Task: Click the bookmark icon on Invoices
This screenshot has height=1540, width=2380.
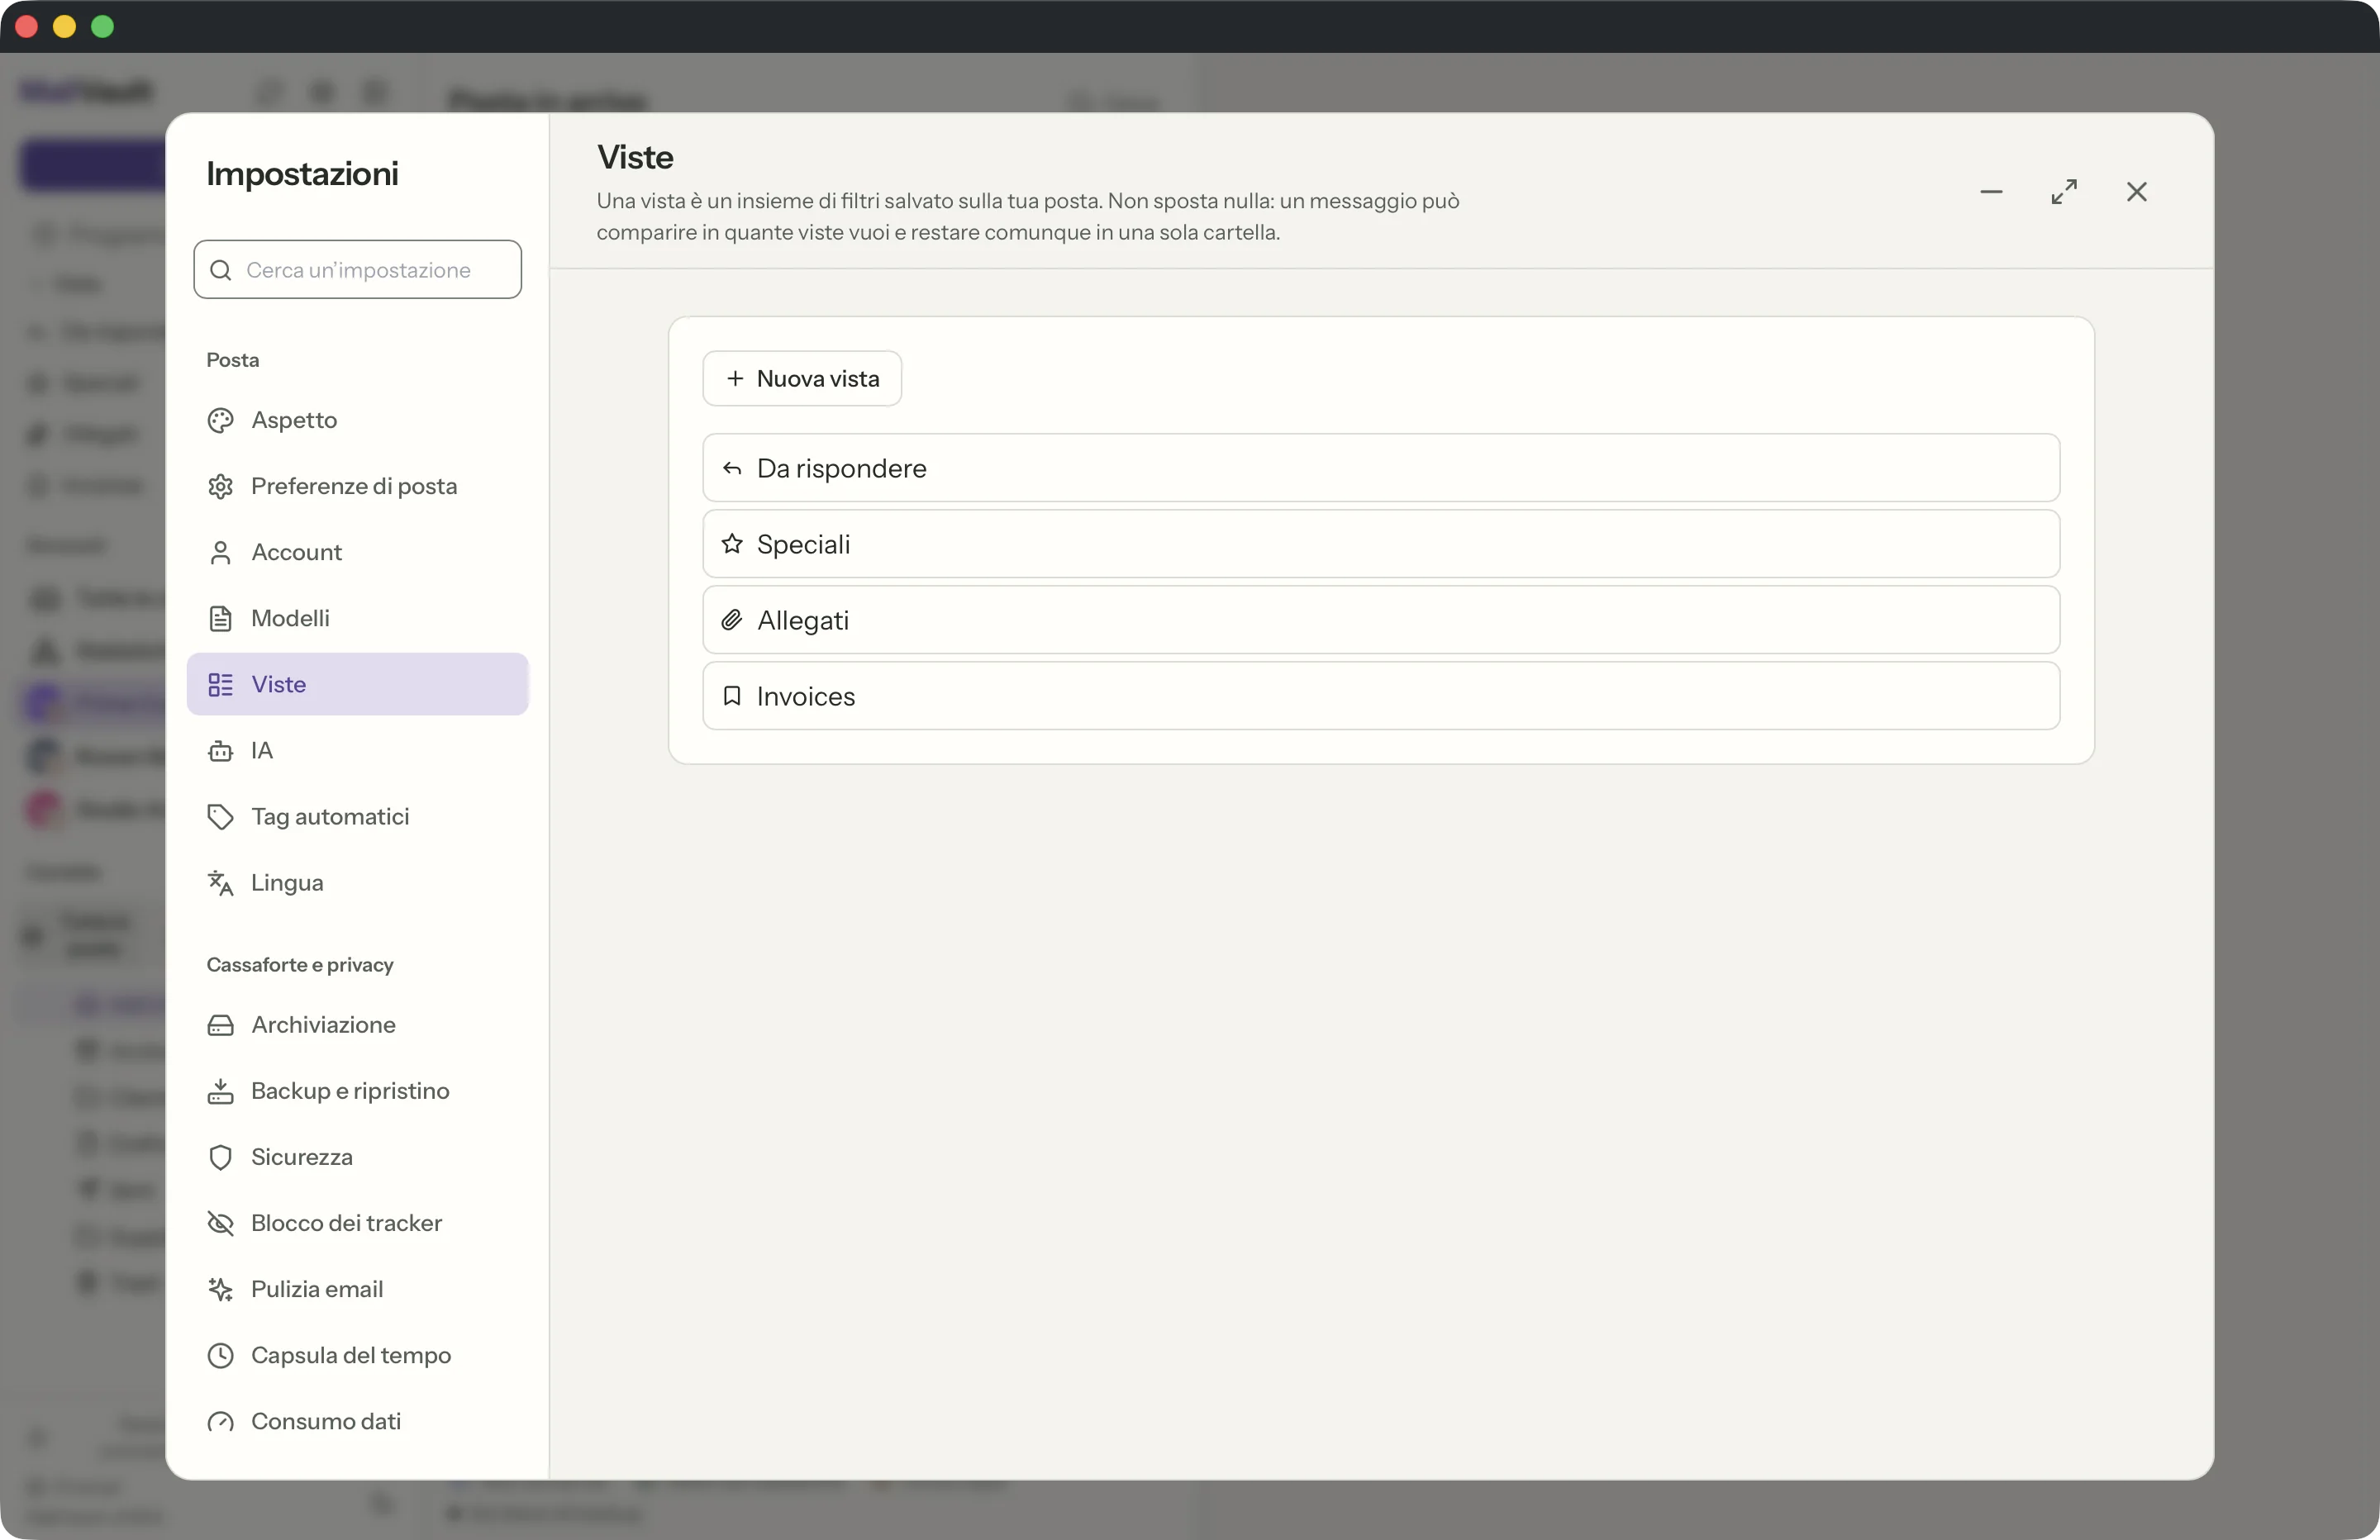Action: coord(732,695)
